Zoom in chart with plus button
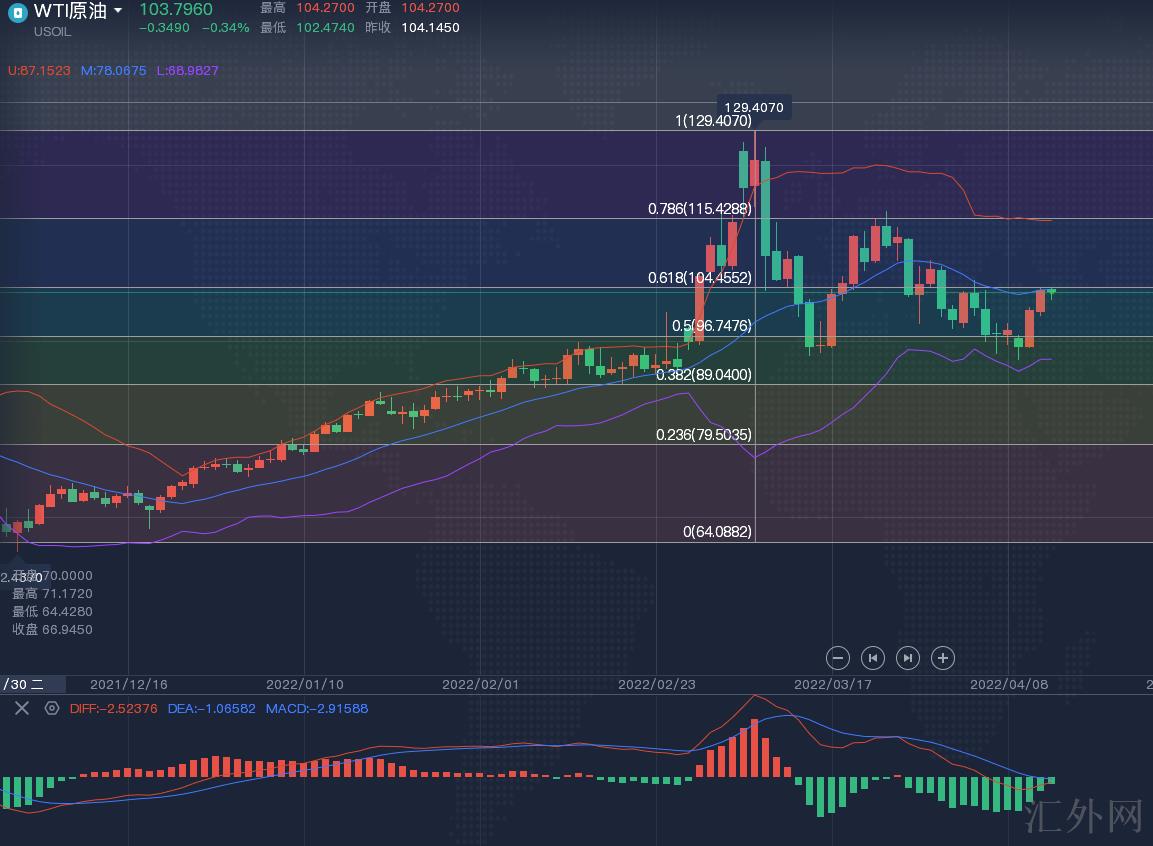Viewport: 1153px width, 846px height. tap(943, 658)
